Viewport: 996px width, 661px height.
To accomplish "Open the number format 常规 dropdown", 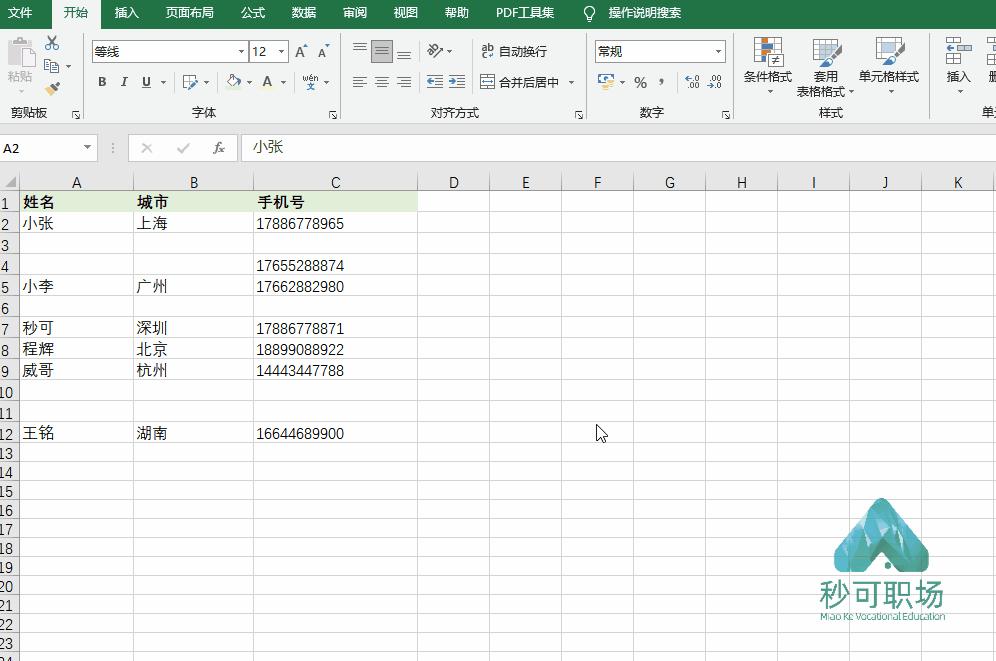I will click(x=660, y=50).
